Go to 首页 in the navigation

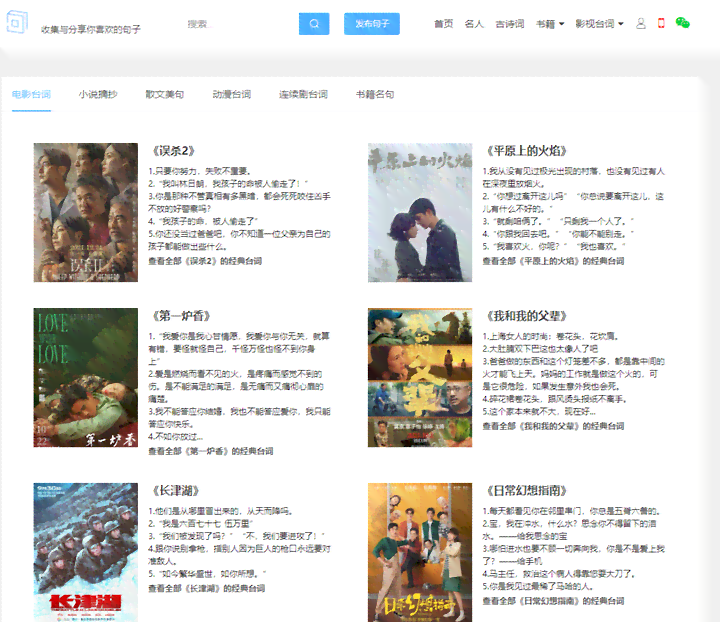pos(444,24)
